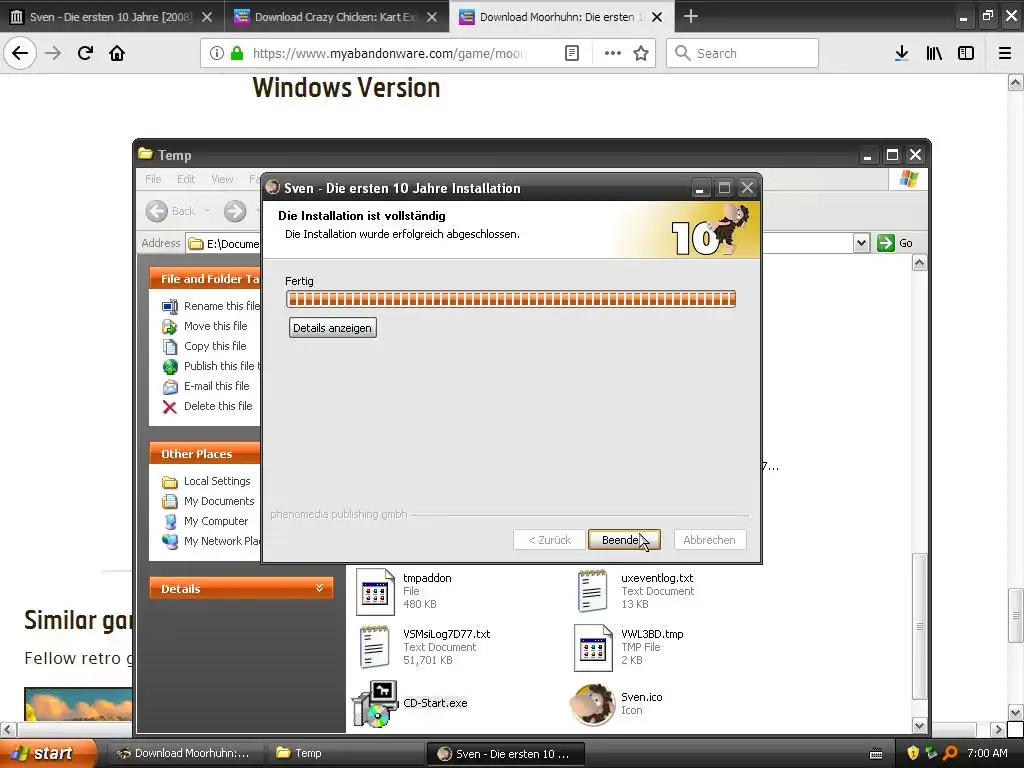Screen dimensions: 1024x768
Task: Open address dropdown in Temp window
Action: tap(861, 243)
